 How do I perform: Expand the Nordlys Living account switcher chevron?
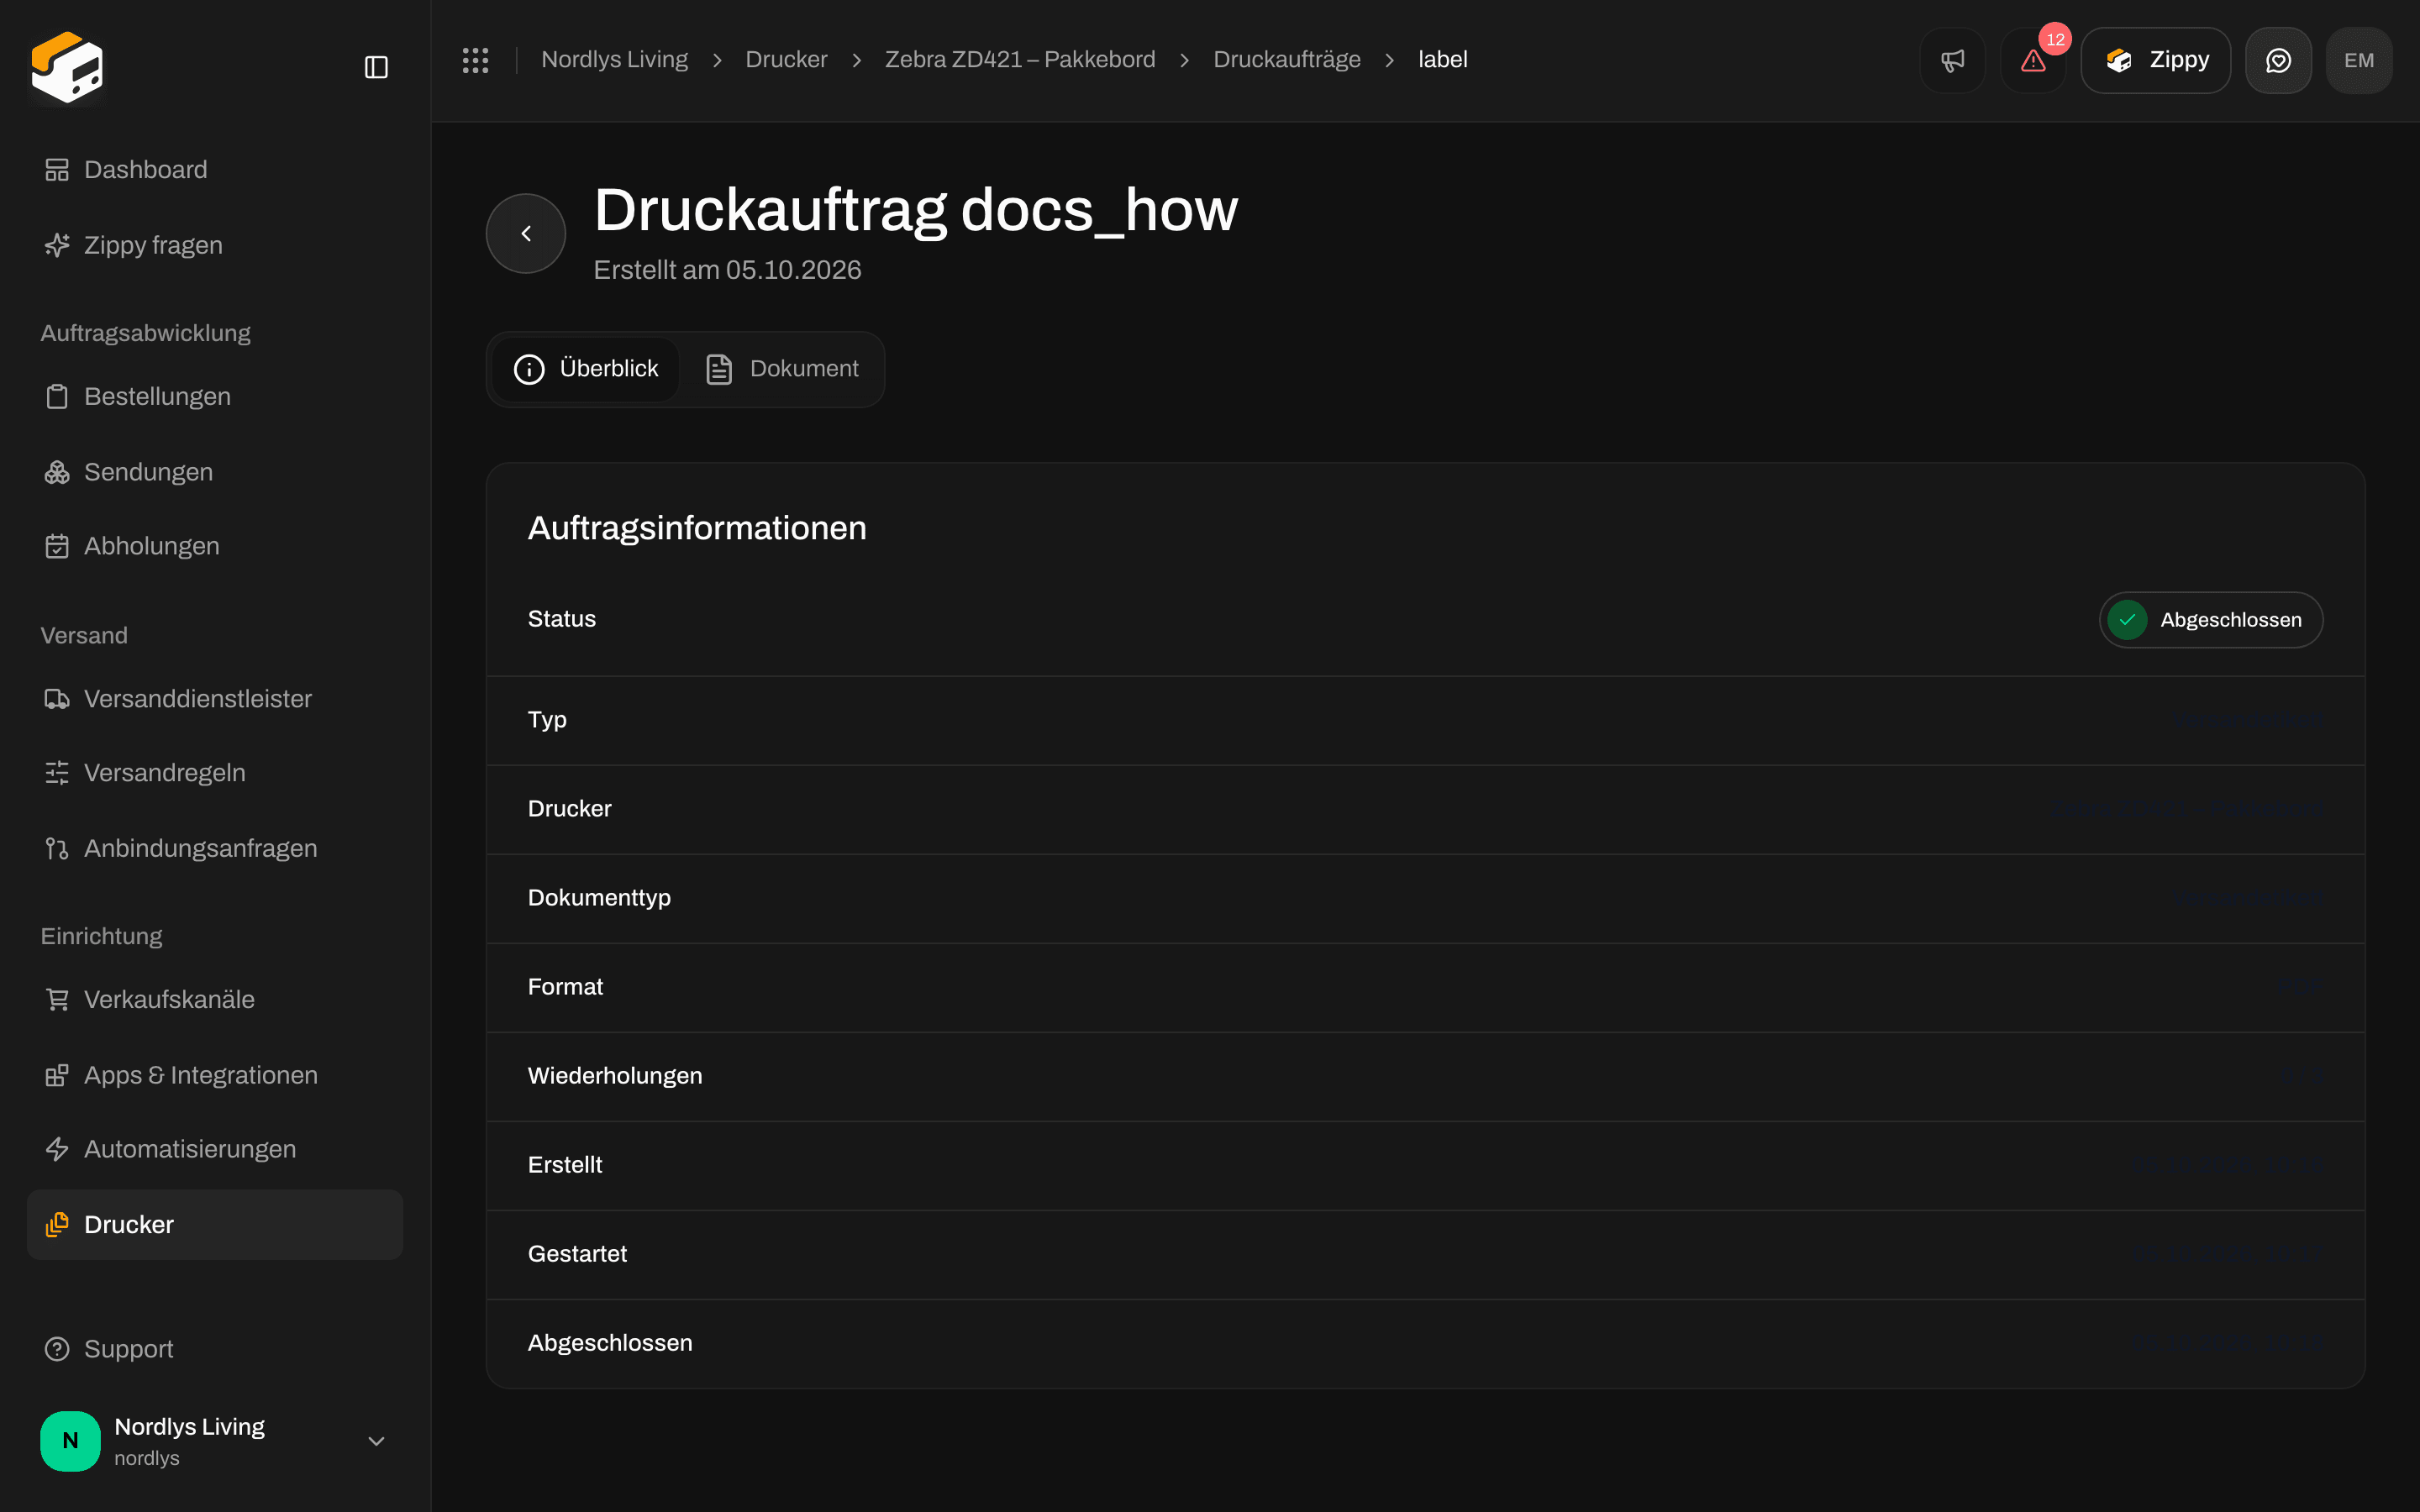(376, 1441)
